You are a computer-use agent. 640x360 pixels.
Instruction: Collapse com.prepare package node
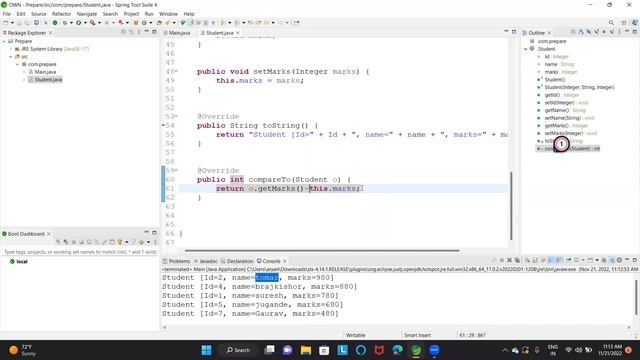(x=18, y=64)
